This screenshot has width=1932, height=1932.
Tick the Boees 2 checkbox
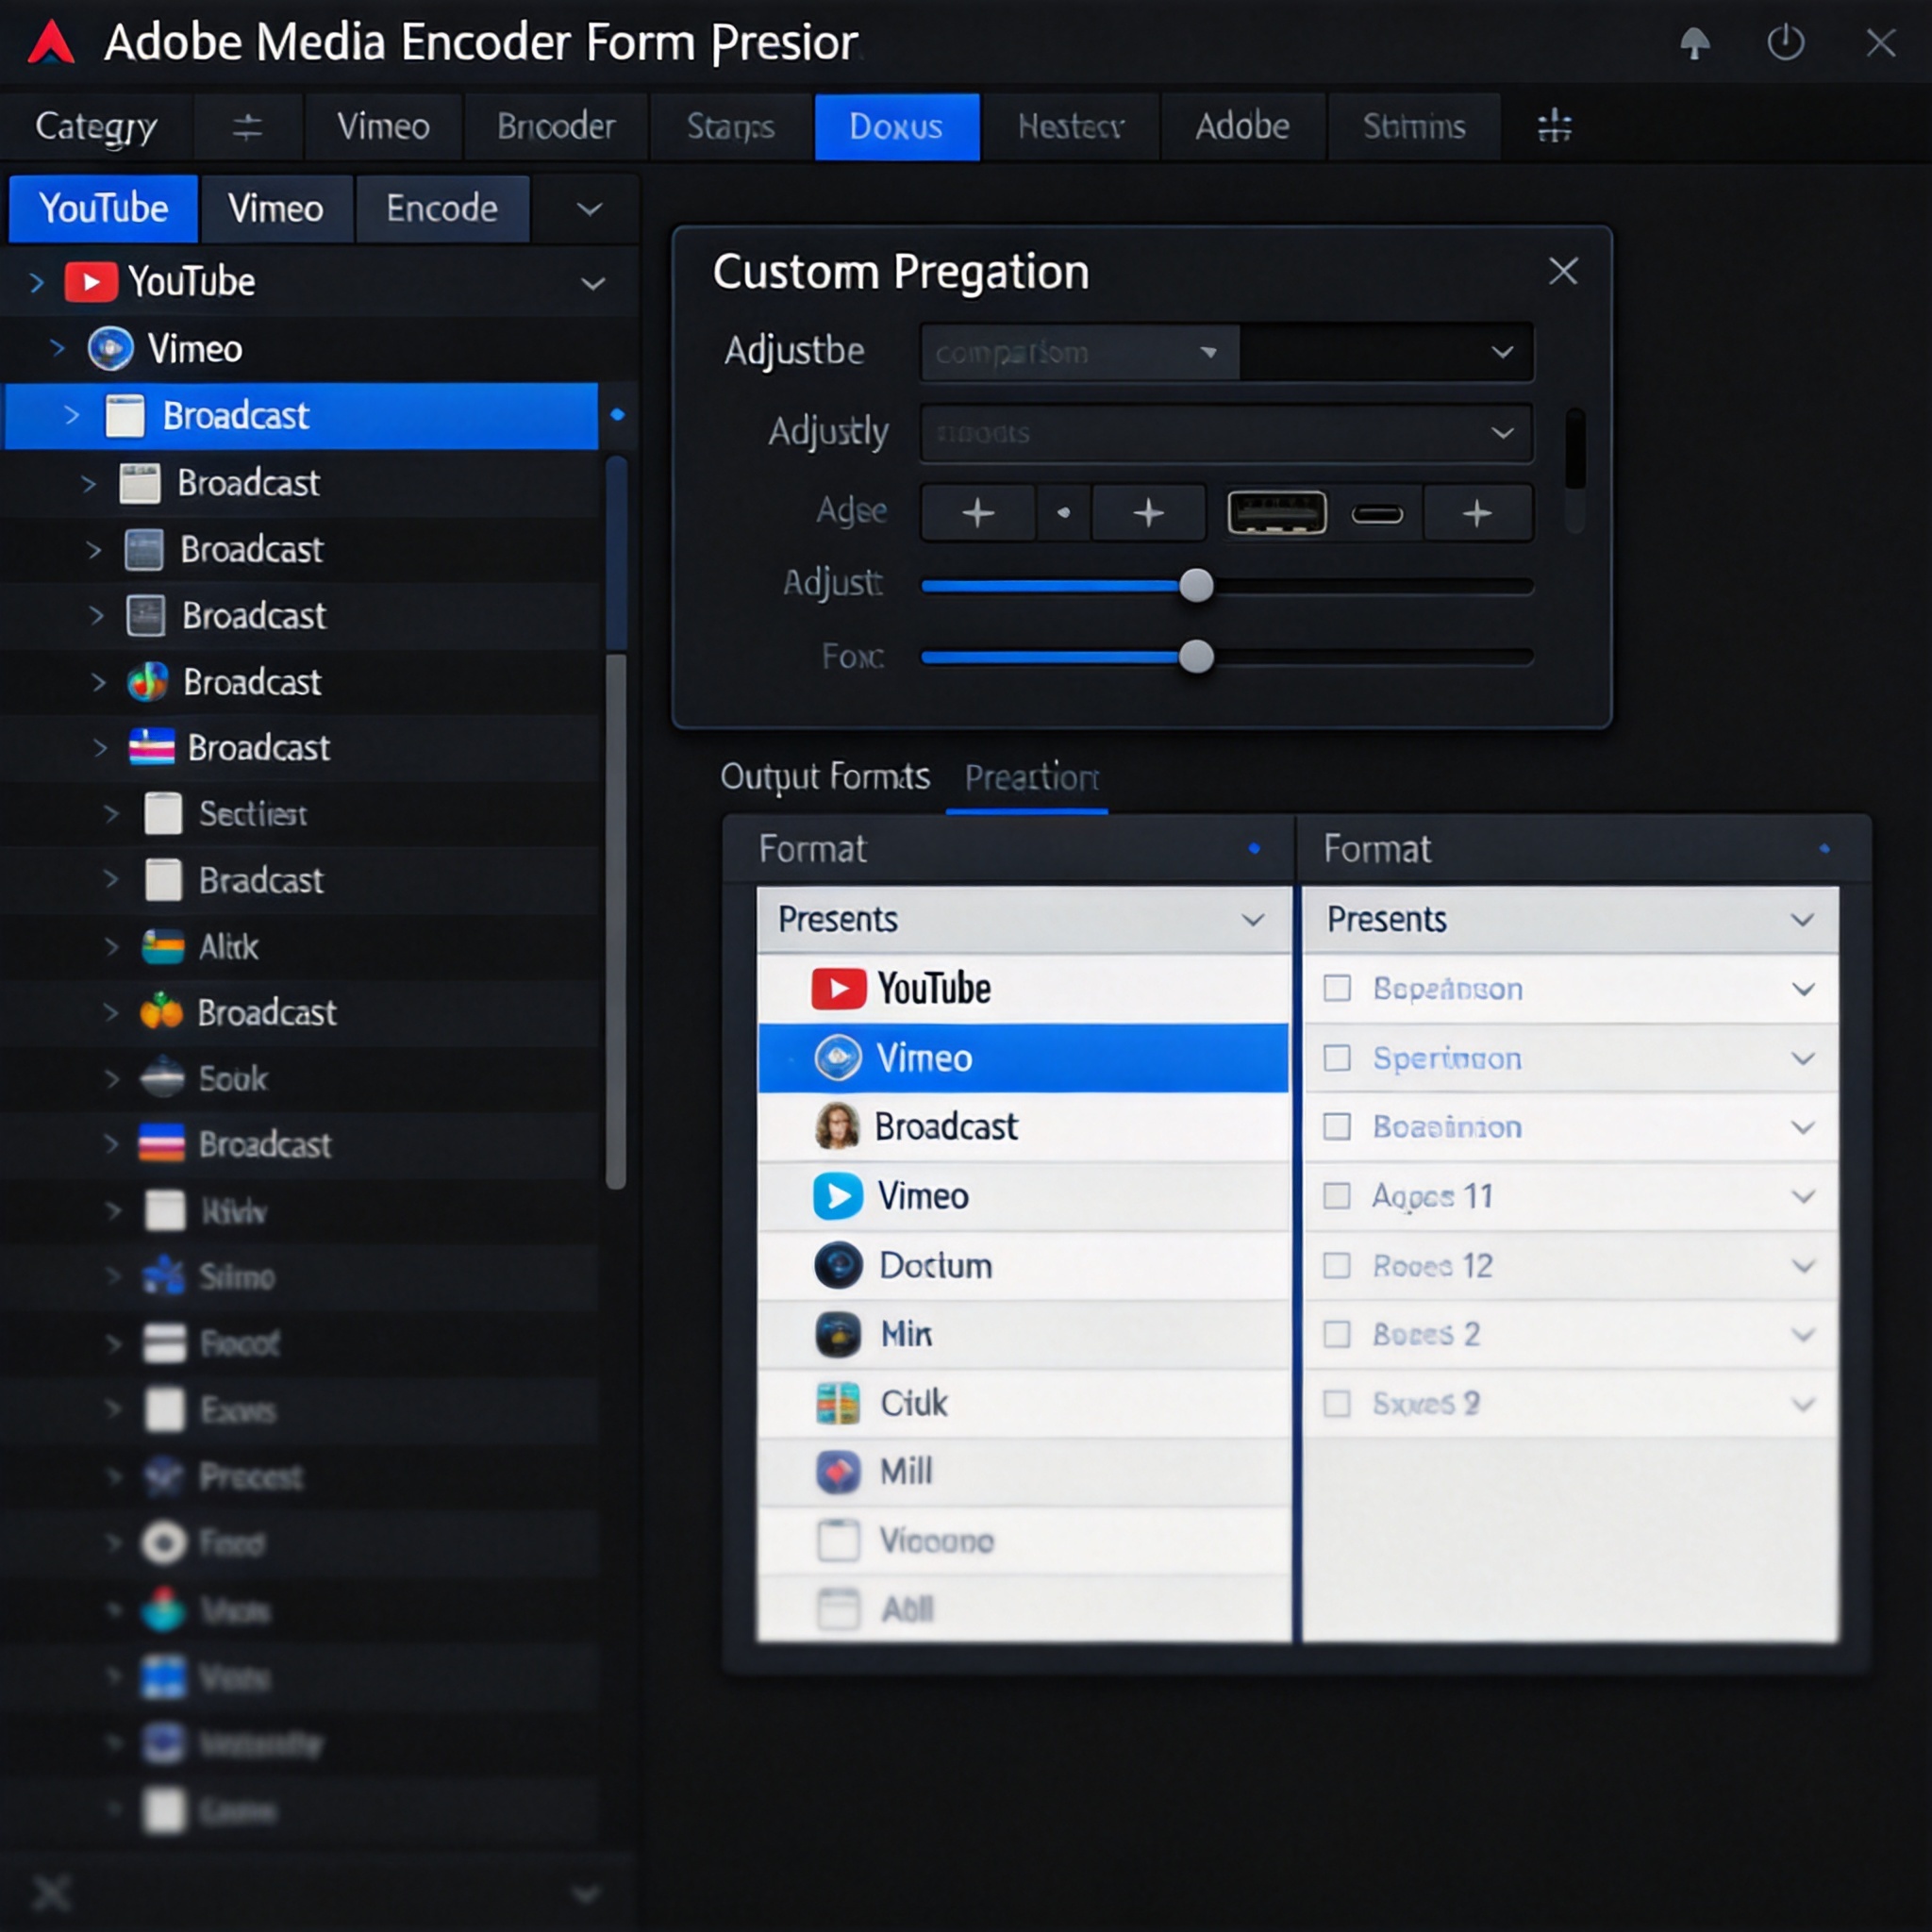click(1337, 1334)
